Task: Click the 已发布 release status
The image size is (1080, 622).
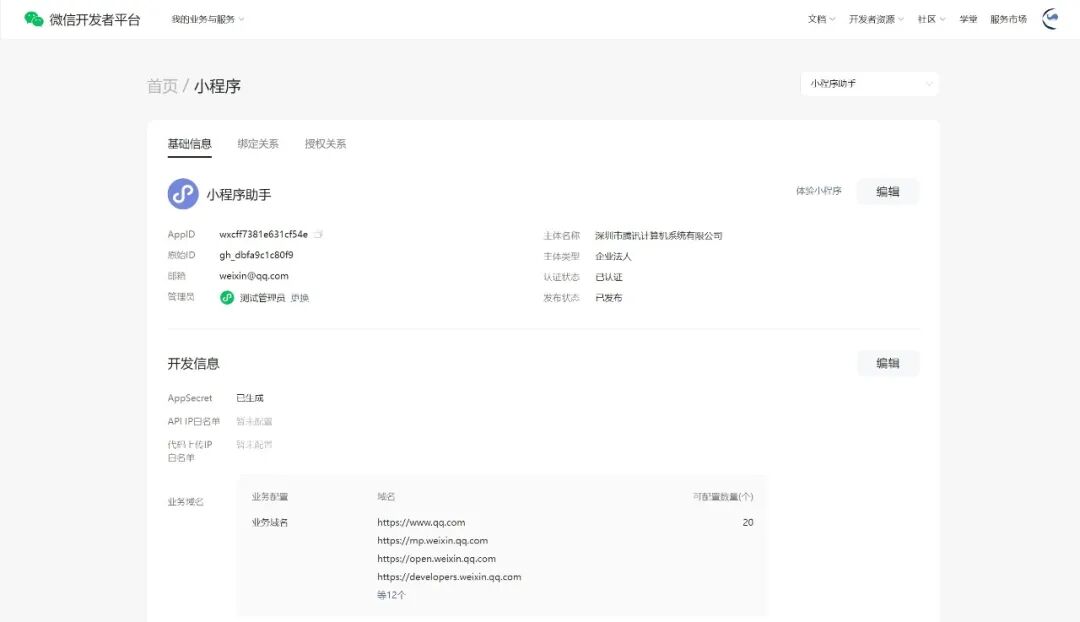Action: click(608, 298)
